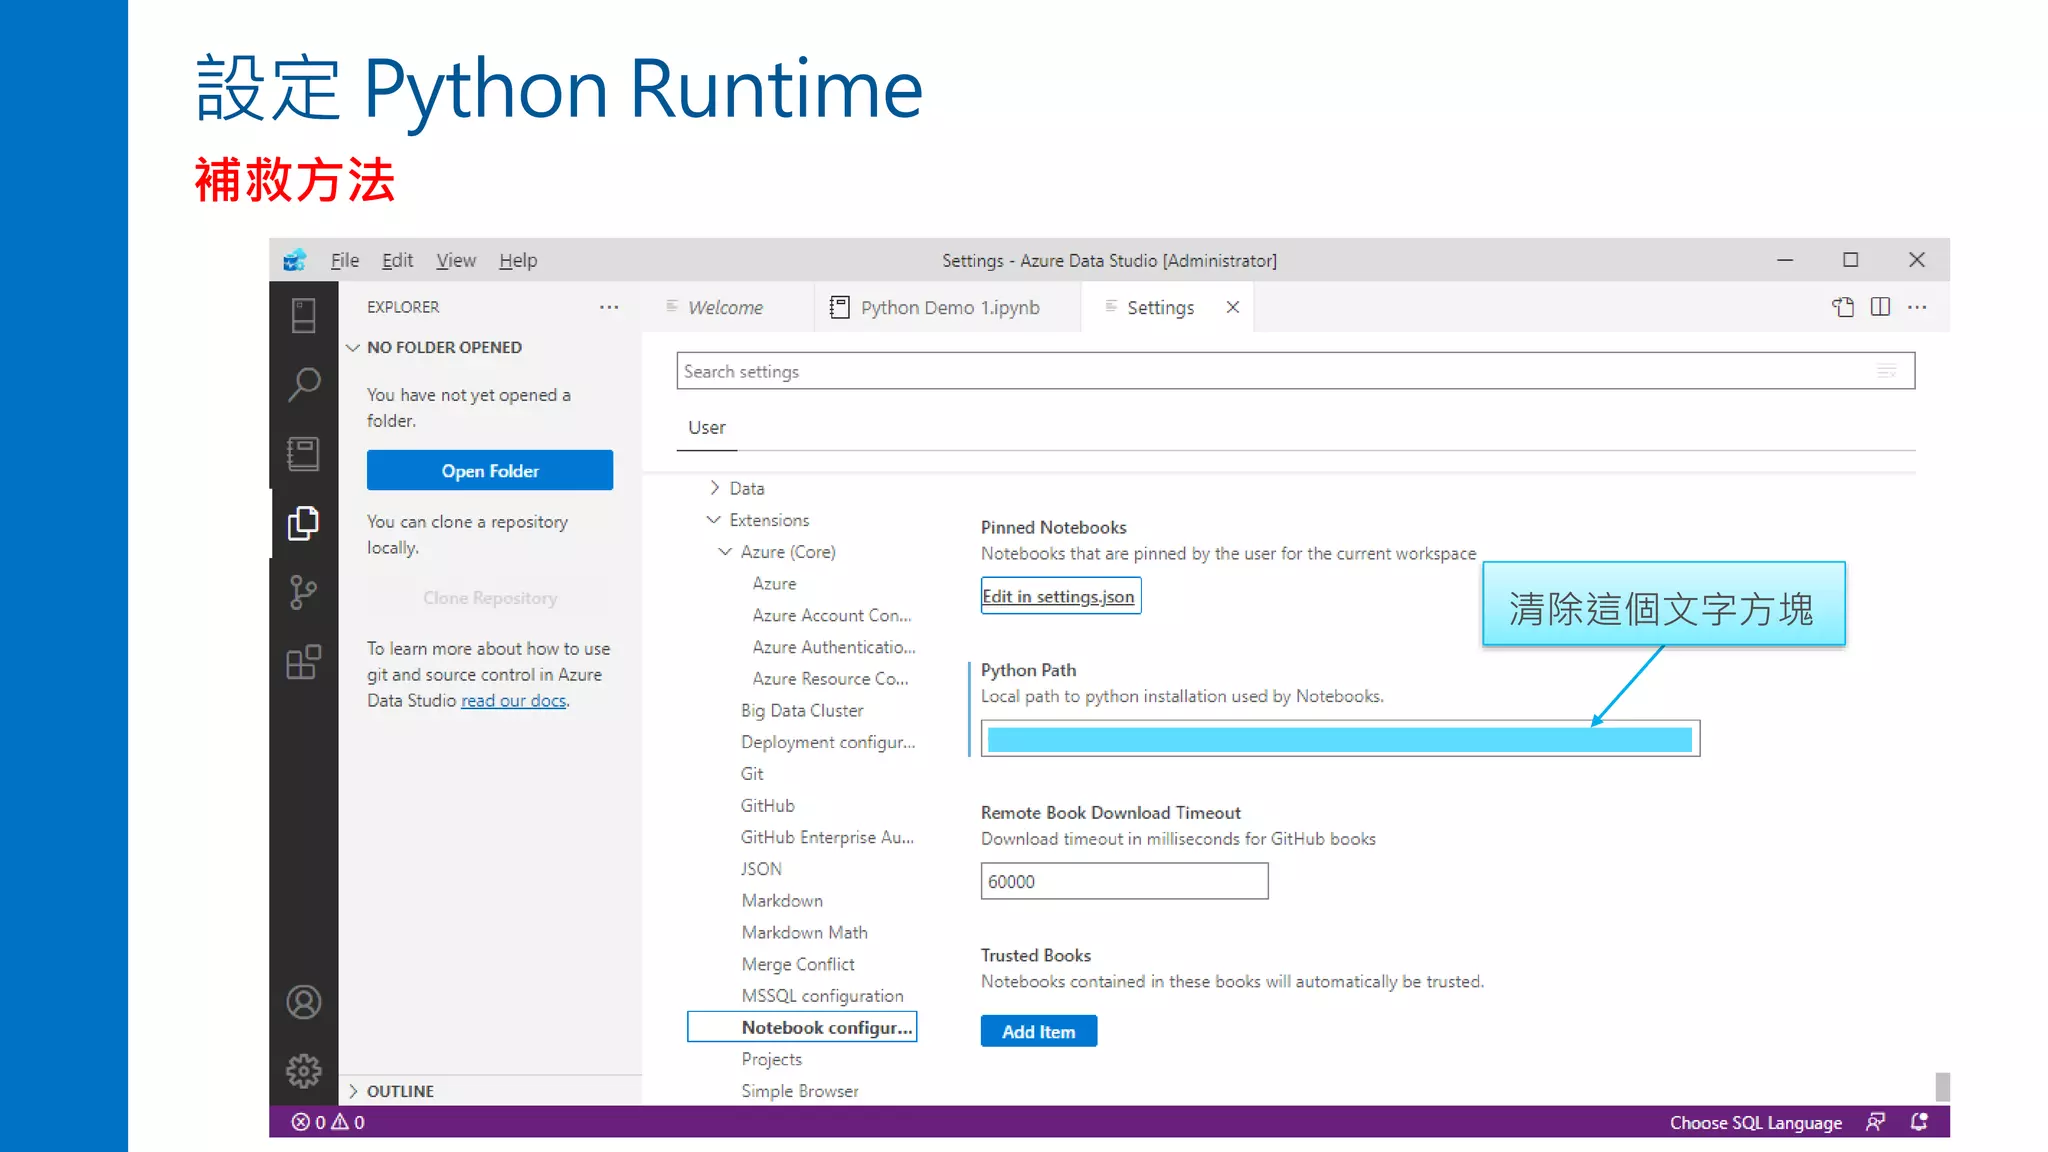This screenshot has height=1152, width=2048.
Task: Click Choose SQL Language in status bar
Action: coord(1755,1122)
